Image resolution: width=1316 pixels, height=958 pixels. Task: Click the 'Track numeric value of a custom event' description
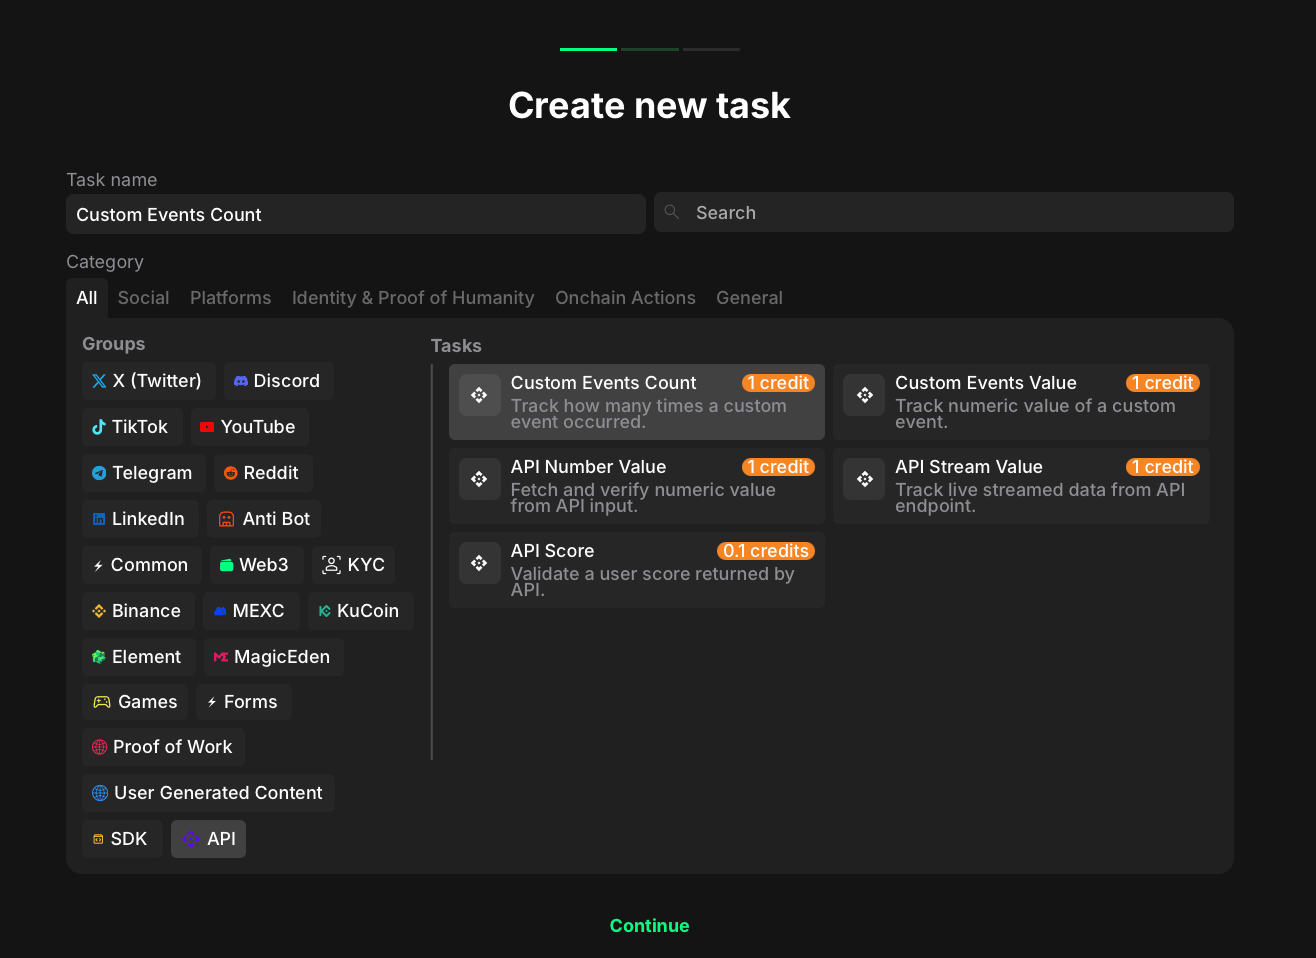[x=1035, y=414]
